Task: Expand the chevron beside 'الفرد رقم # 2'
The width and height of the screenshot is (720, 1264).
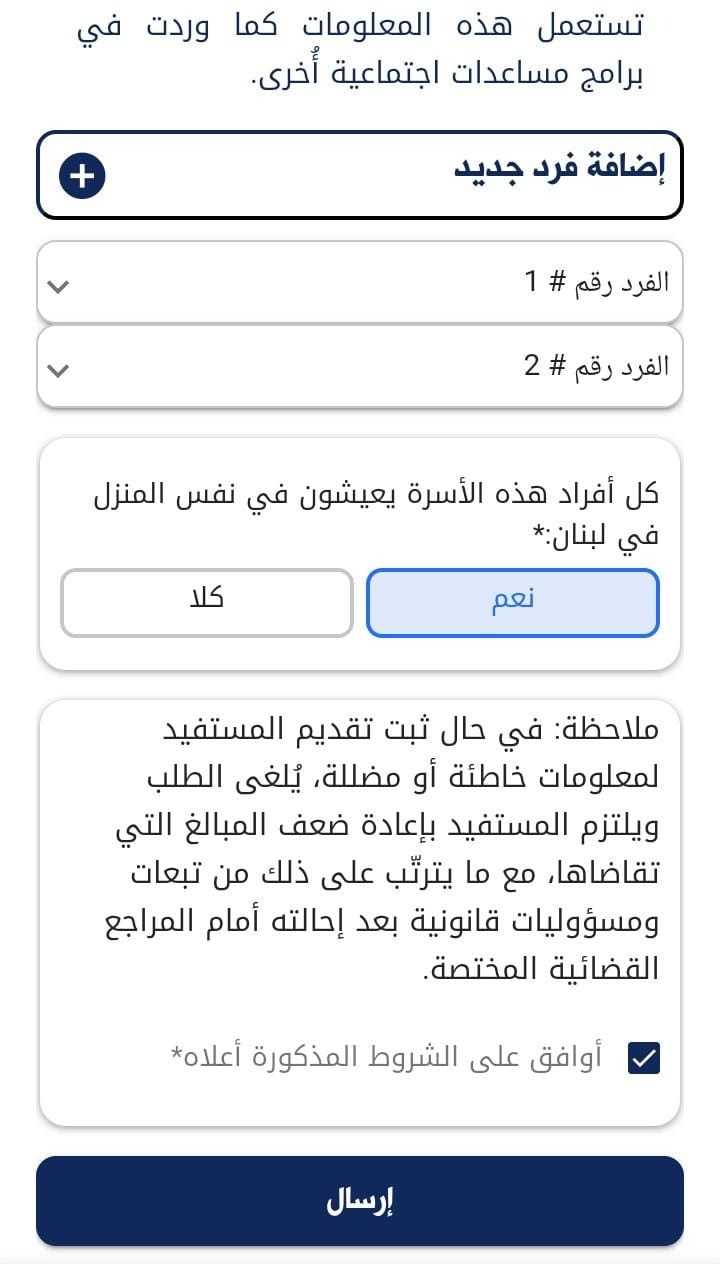Action: coord(58,370)
